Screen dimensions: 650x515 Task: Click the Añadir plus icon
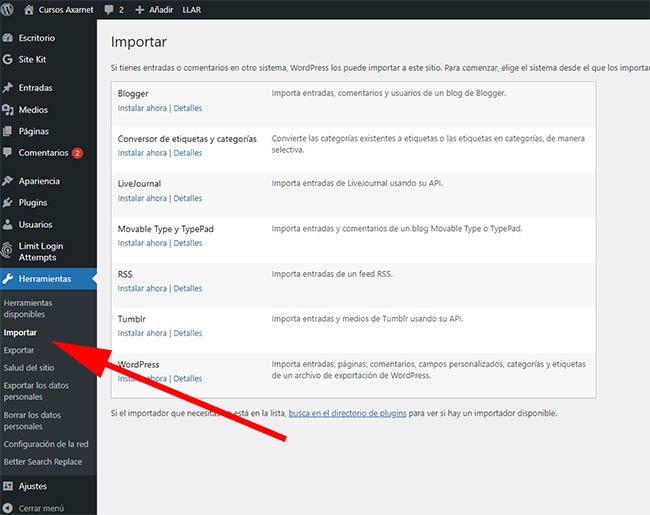coord(140,8)
